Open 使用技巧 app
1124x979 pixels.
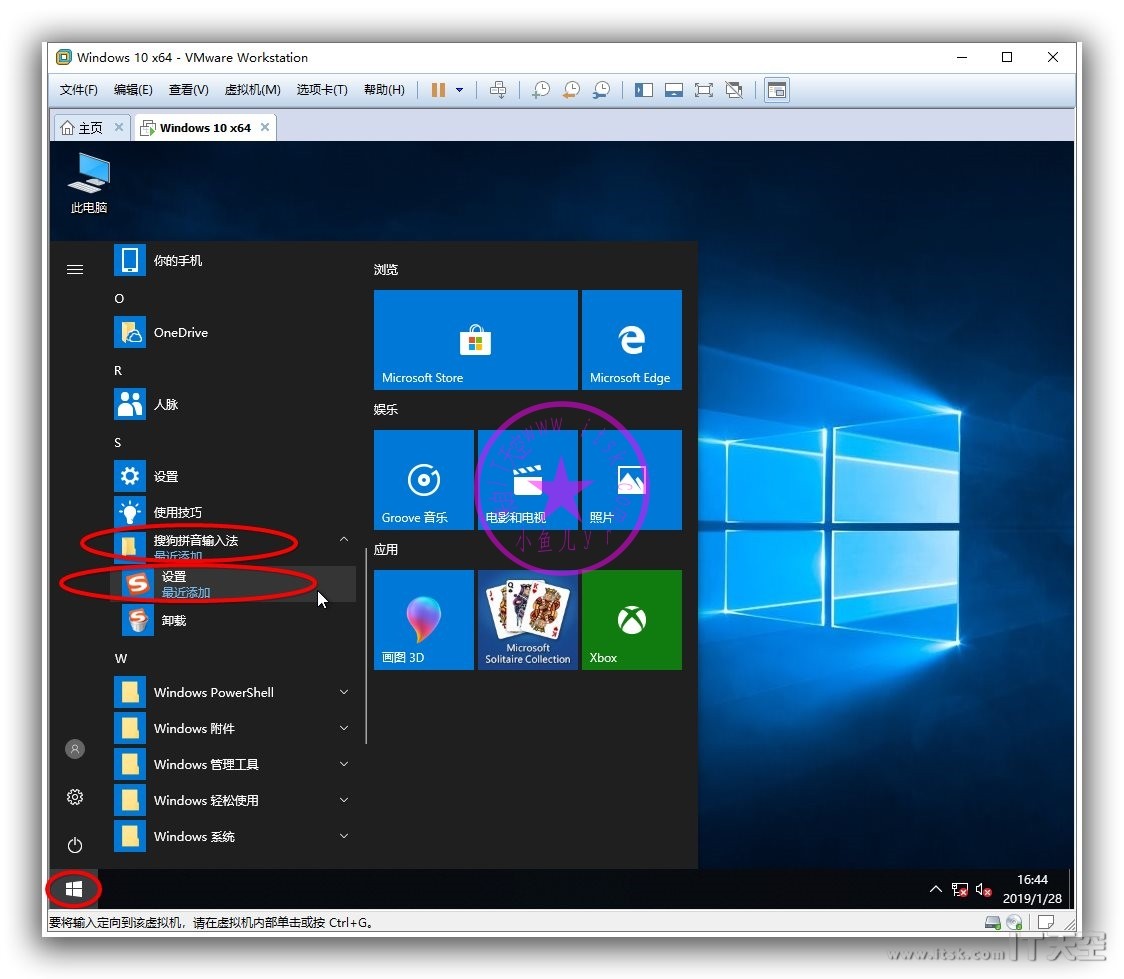click(x=234, y=512)
